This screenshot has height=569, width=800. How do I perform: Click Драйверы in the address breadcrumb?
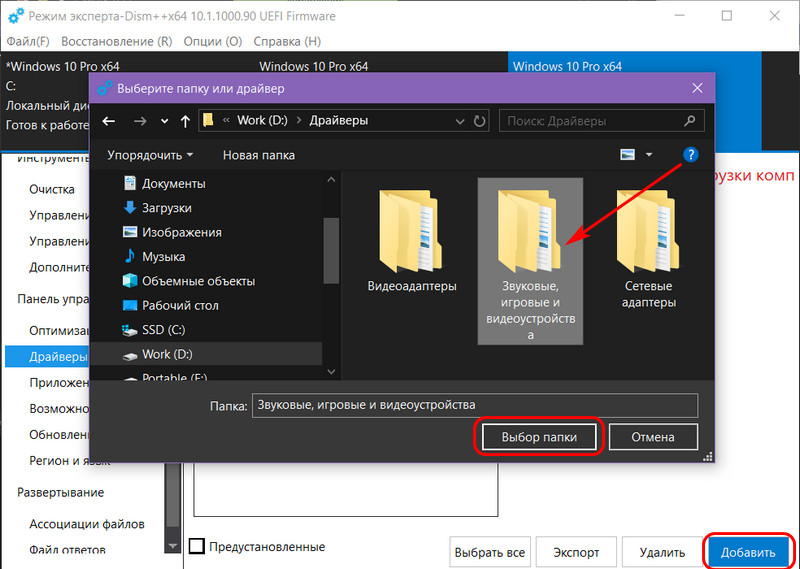pos(339,121)
